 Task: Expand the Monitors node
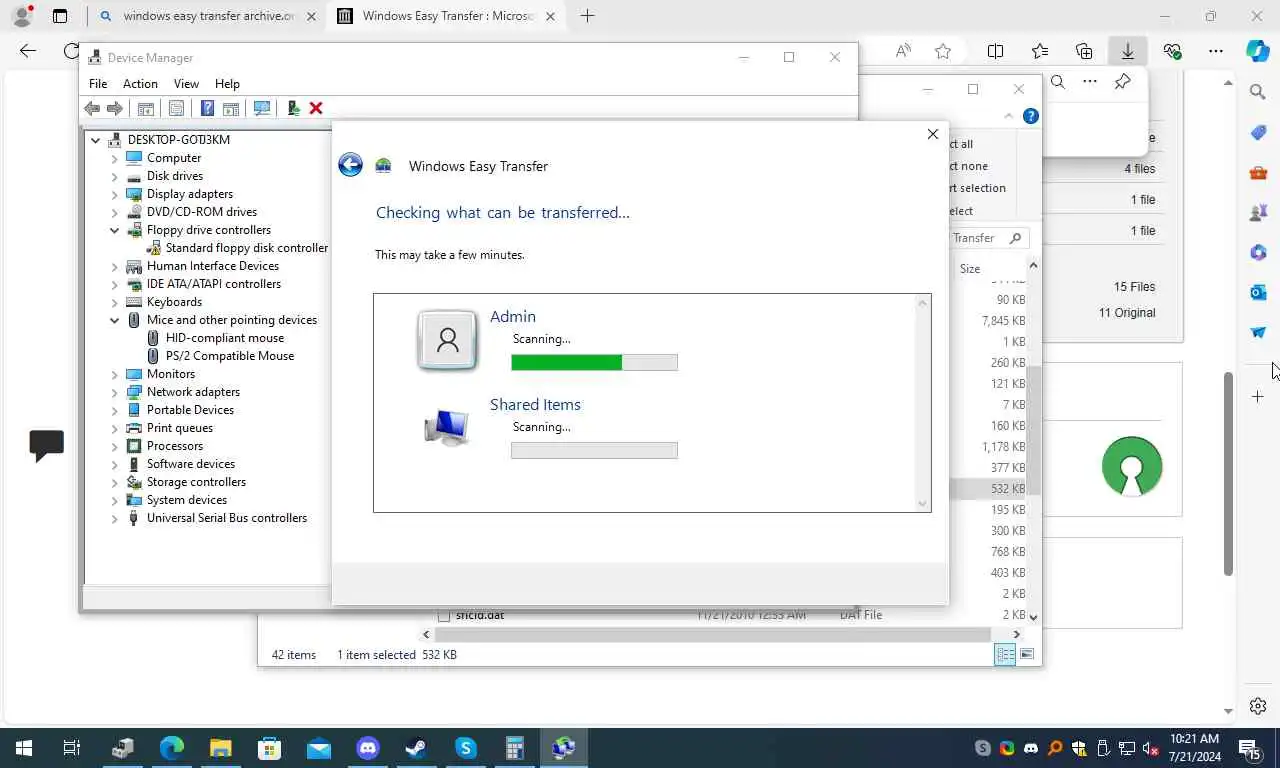pos(115,374)
